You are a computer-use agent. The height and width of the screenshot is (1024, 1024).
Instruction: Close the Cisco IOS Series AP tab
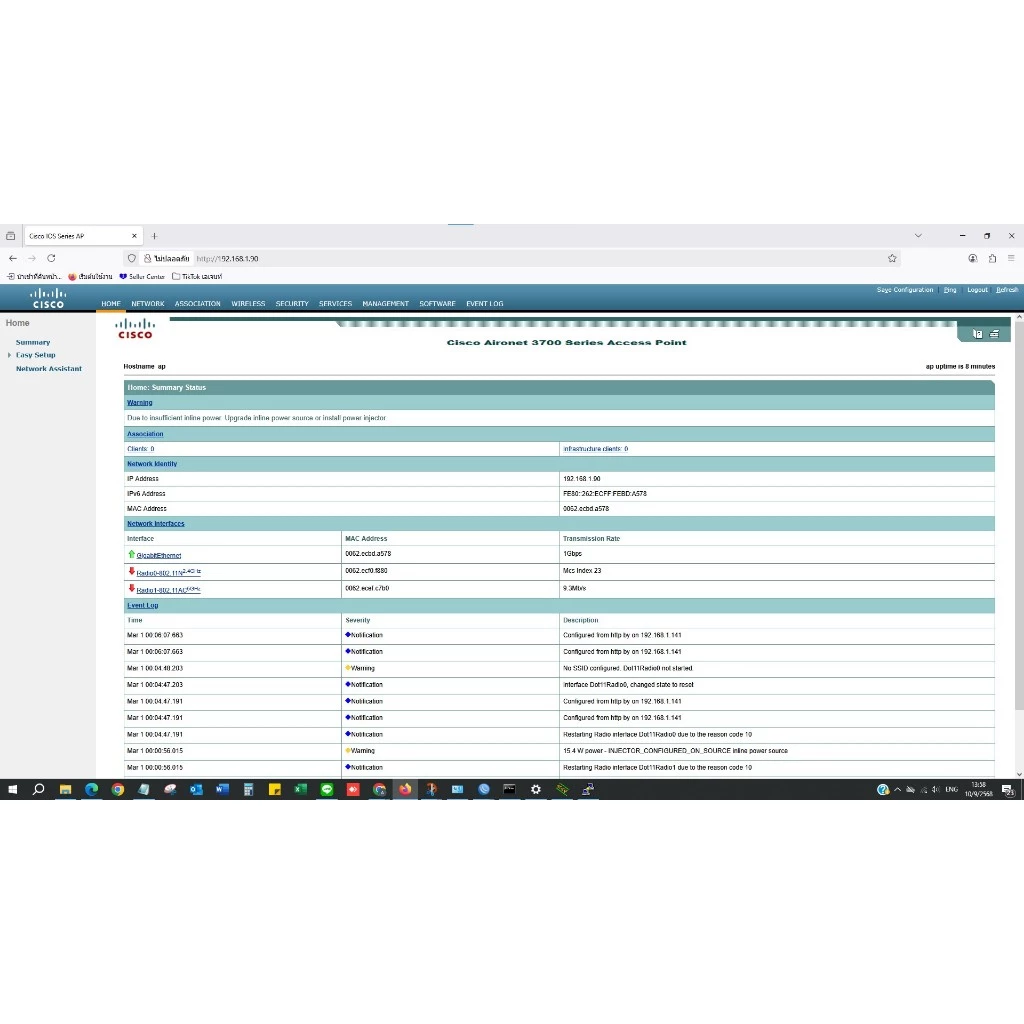[x=134, y=236]
